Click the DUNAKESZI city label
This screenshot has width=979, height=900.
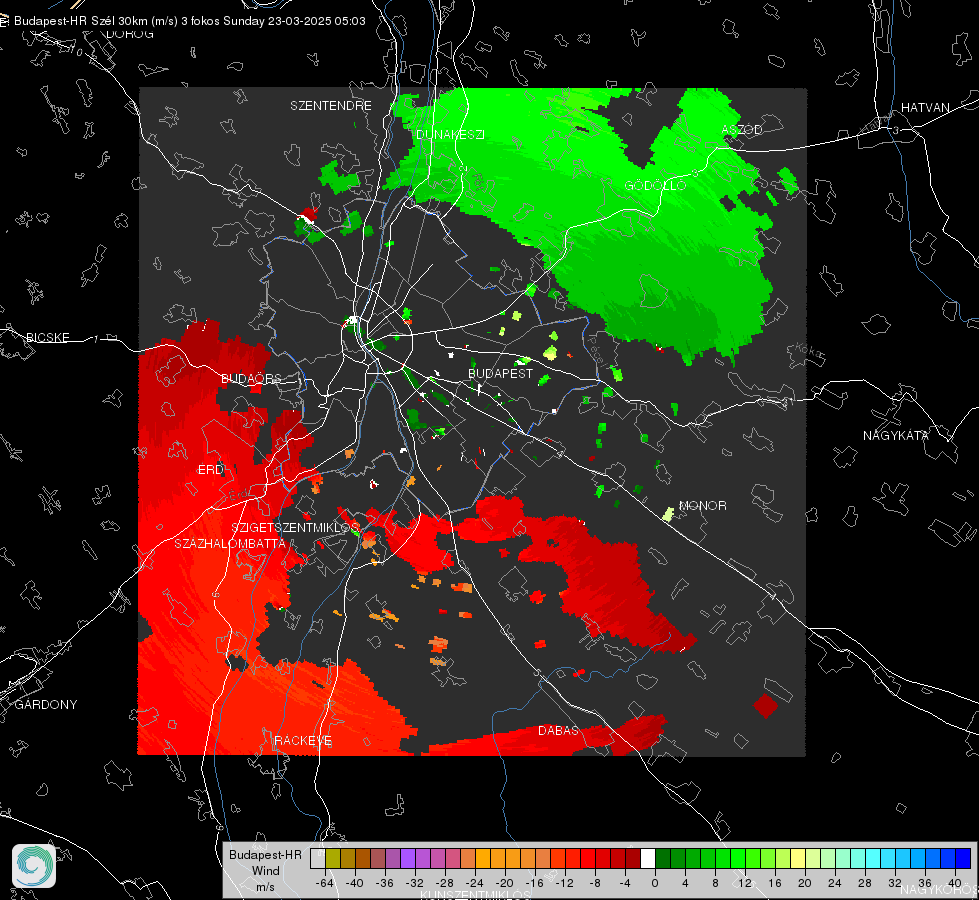(450, 134)
